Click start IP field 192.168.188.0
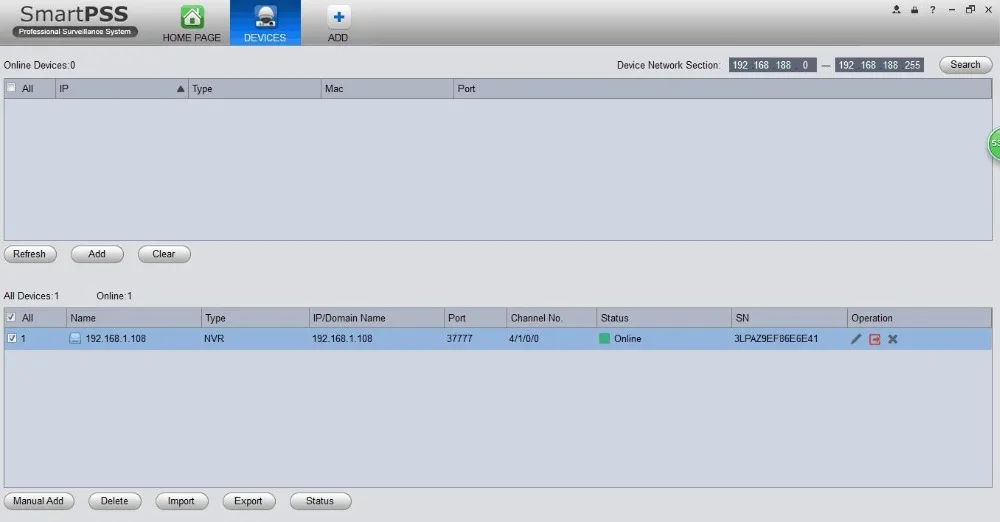This screenshot has width=1000, height=522. (x=772, y=65)
